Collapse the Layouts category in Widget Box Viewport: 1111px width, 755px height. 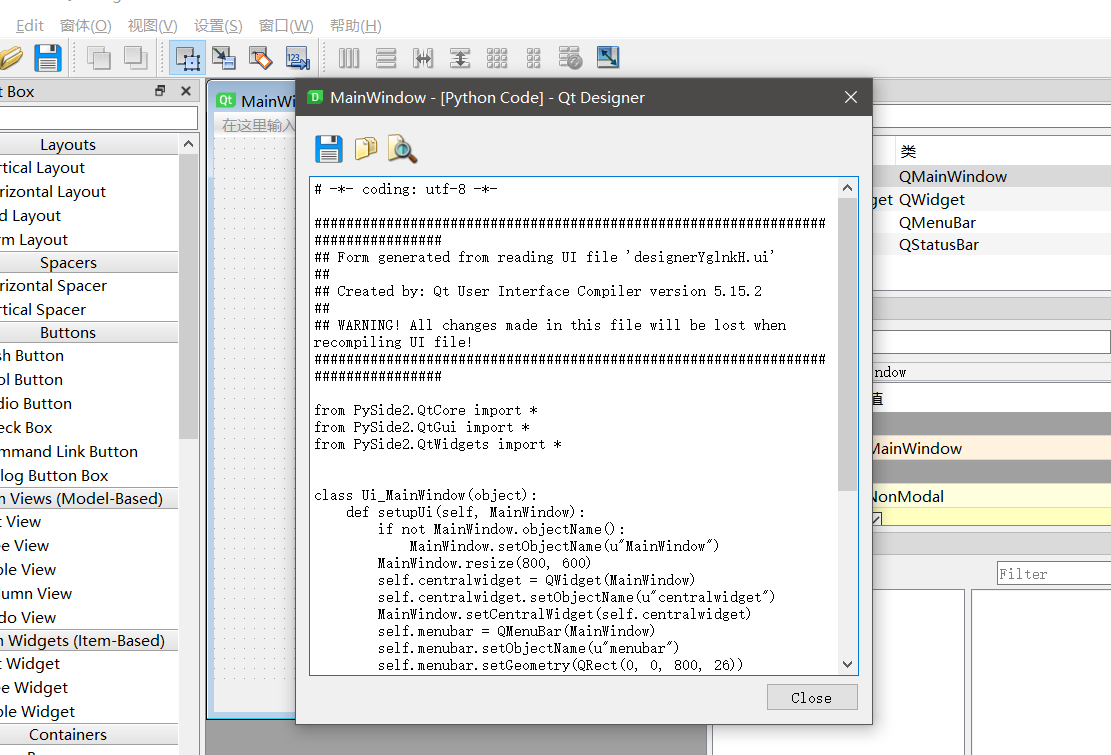point(89,144)
